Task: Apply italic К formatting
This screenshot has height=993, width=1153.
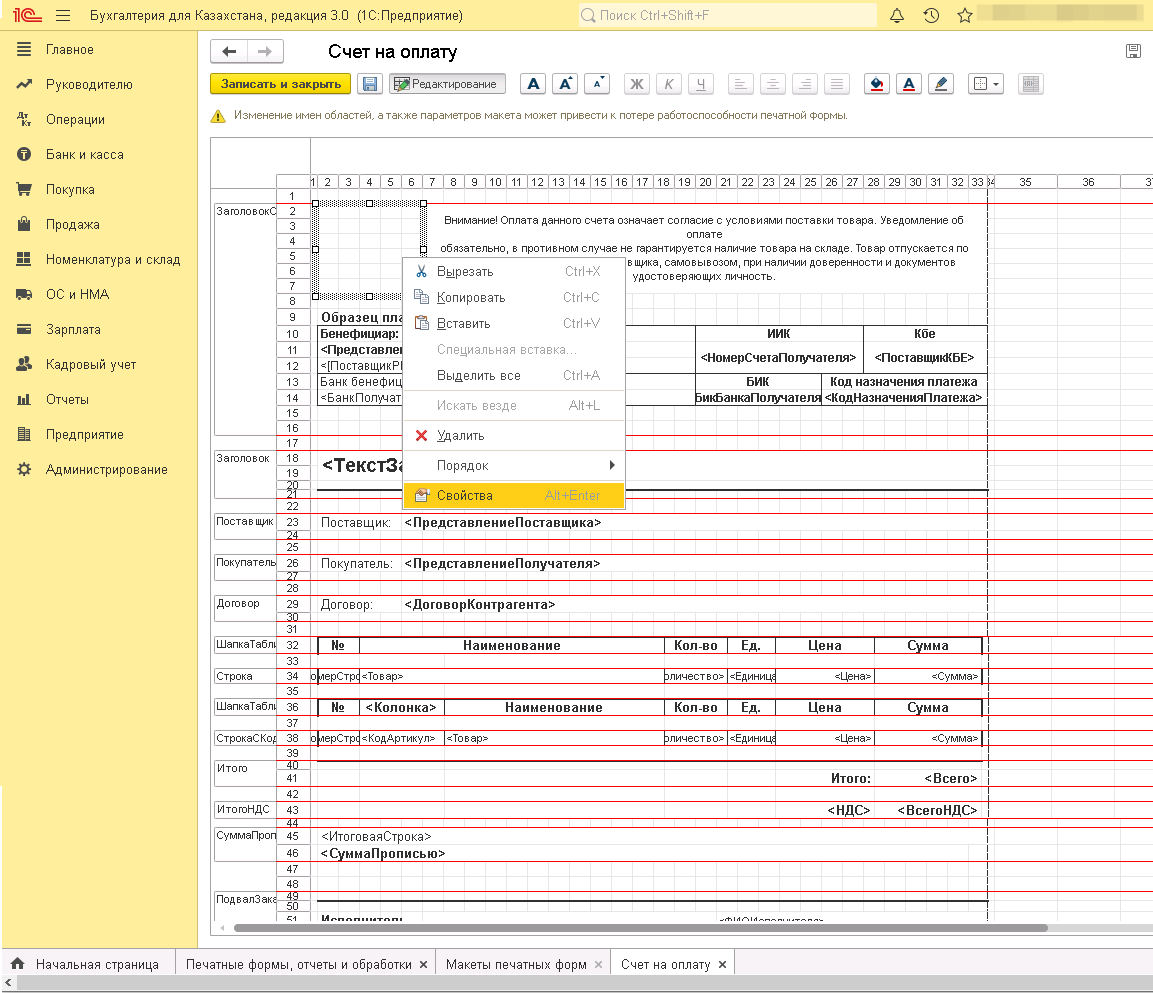Action: (x=668, y=84)
